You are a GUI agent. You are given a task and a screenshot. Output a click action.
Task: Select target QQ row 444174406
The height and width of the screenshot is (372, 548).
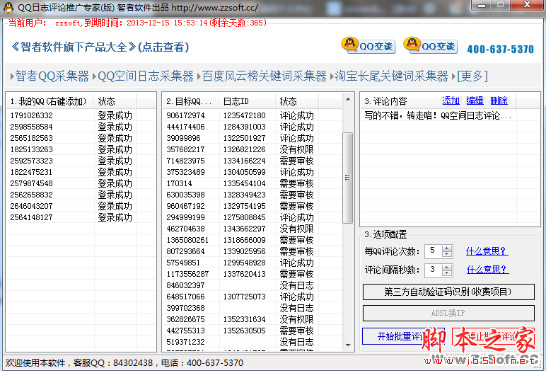pyautogui.click(x=252, y=127)
